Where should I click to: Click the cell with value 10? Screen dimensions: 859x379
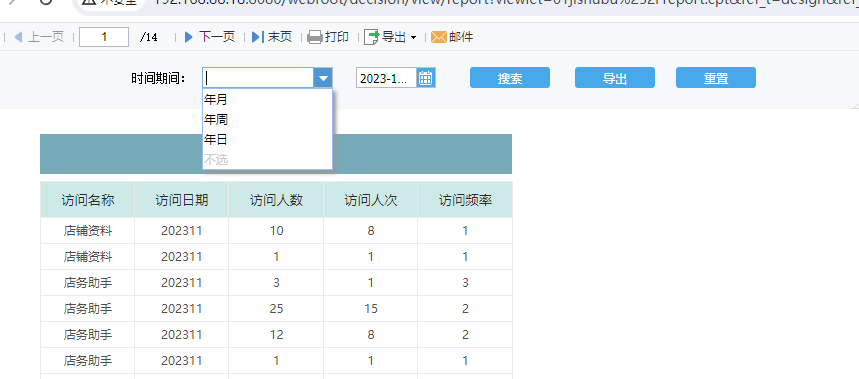[x=276, y=231]
